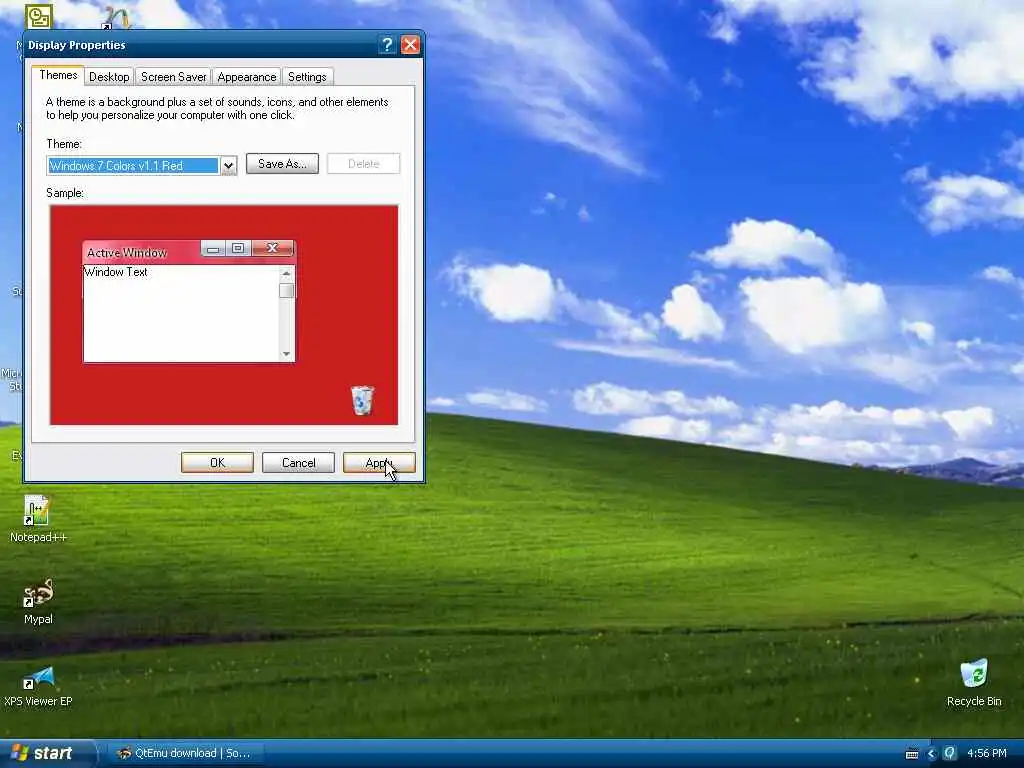Click the red theme sample preview
Screen dimensions: 1024x768
[x=224, y=315]
